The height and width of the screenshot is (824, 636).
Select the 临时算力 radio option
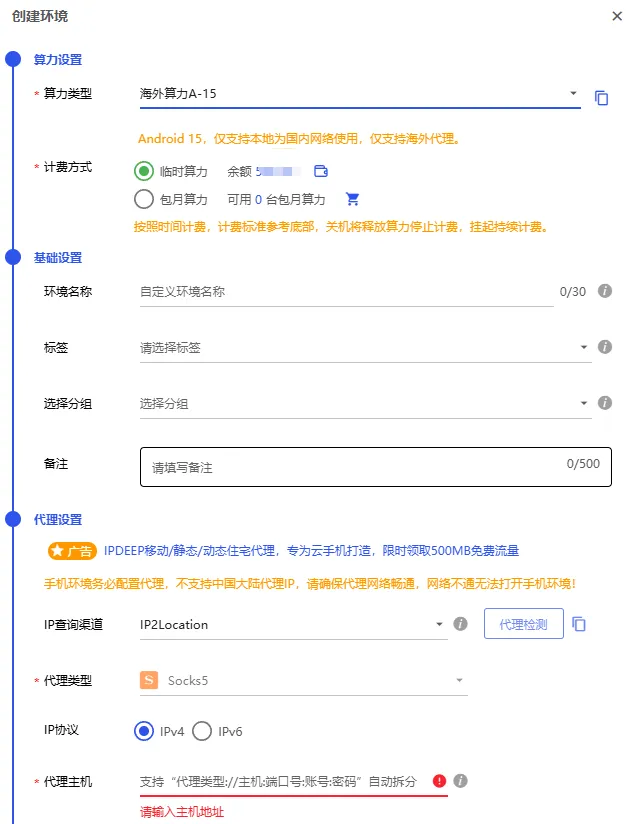[143, 171]
